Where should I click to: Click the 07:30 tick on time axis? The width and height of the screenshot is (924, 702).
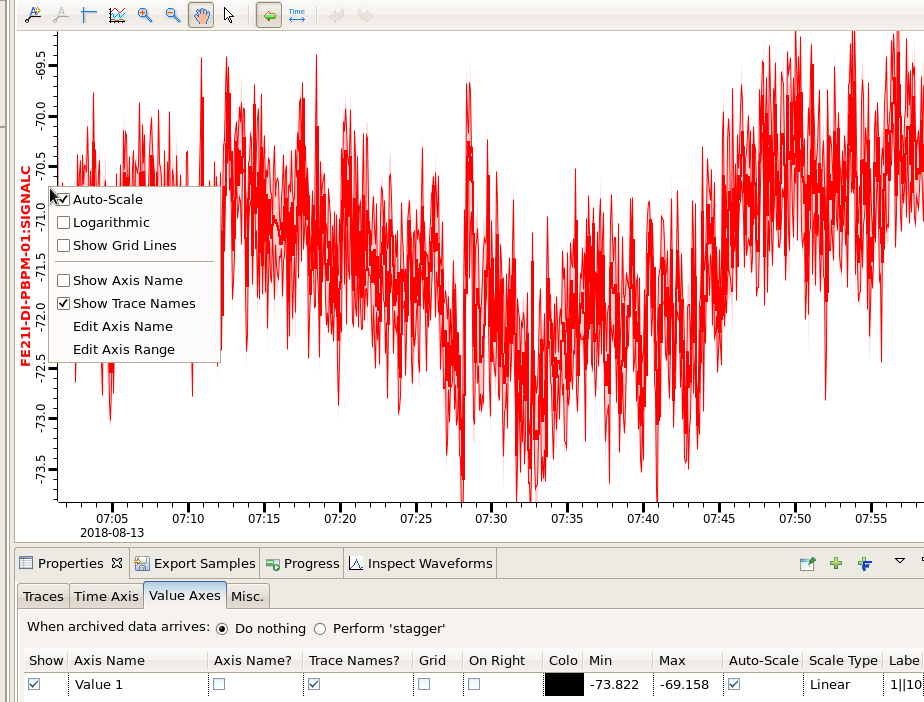[491, 519]
